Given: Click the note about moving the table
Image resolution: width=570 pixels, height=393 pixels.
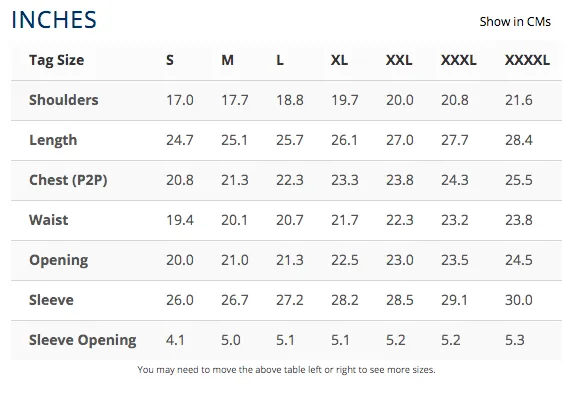Looking at the screenshot, I should pyautogui.click(x=286, y=370).
